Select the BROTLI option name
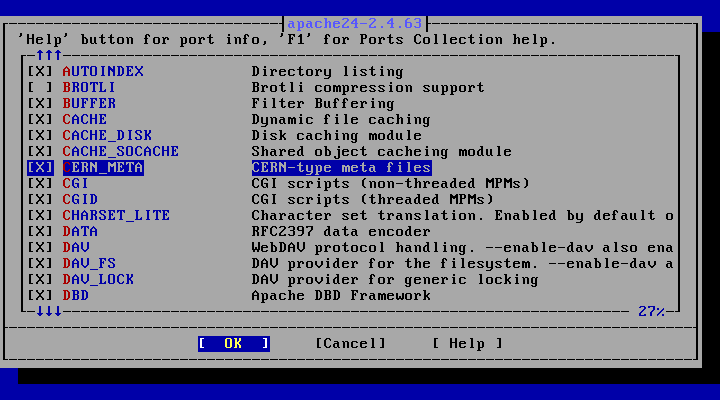This screenshot has width=720, height=400. tap(89, 88)
